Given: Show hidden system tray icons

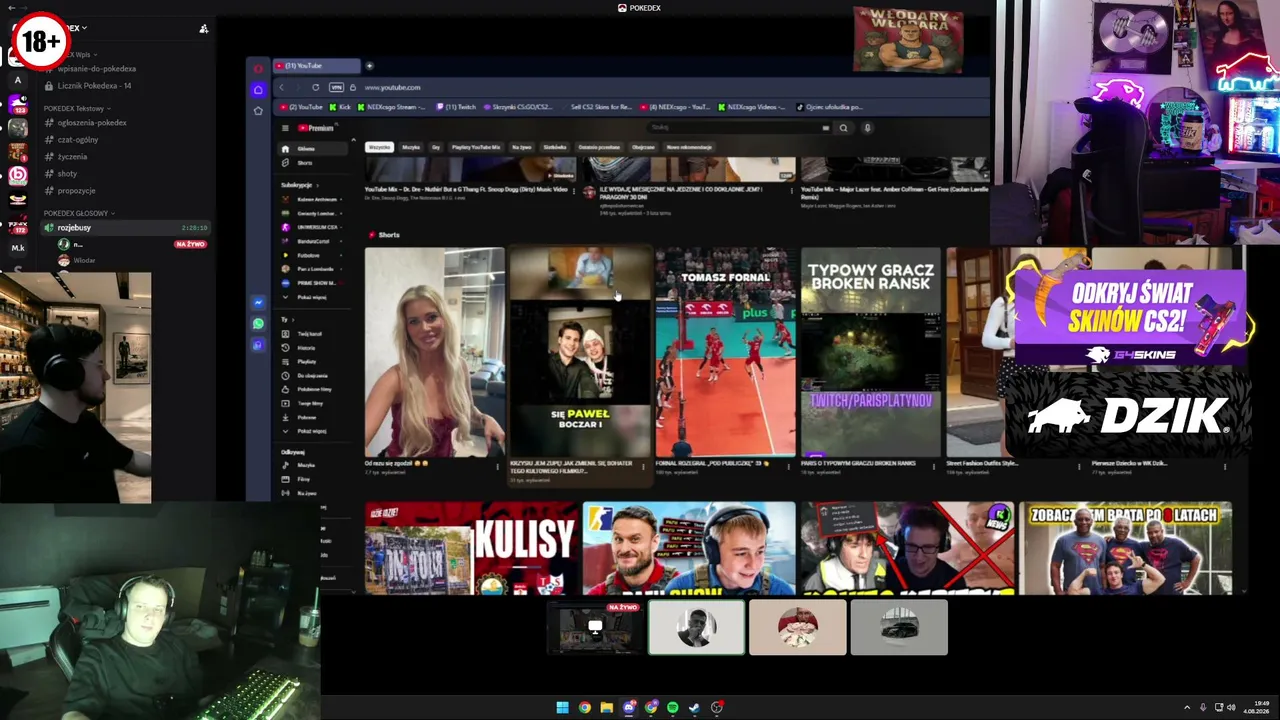Looking at the screenshot, I should pos(1187,708).
